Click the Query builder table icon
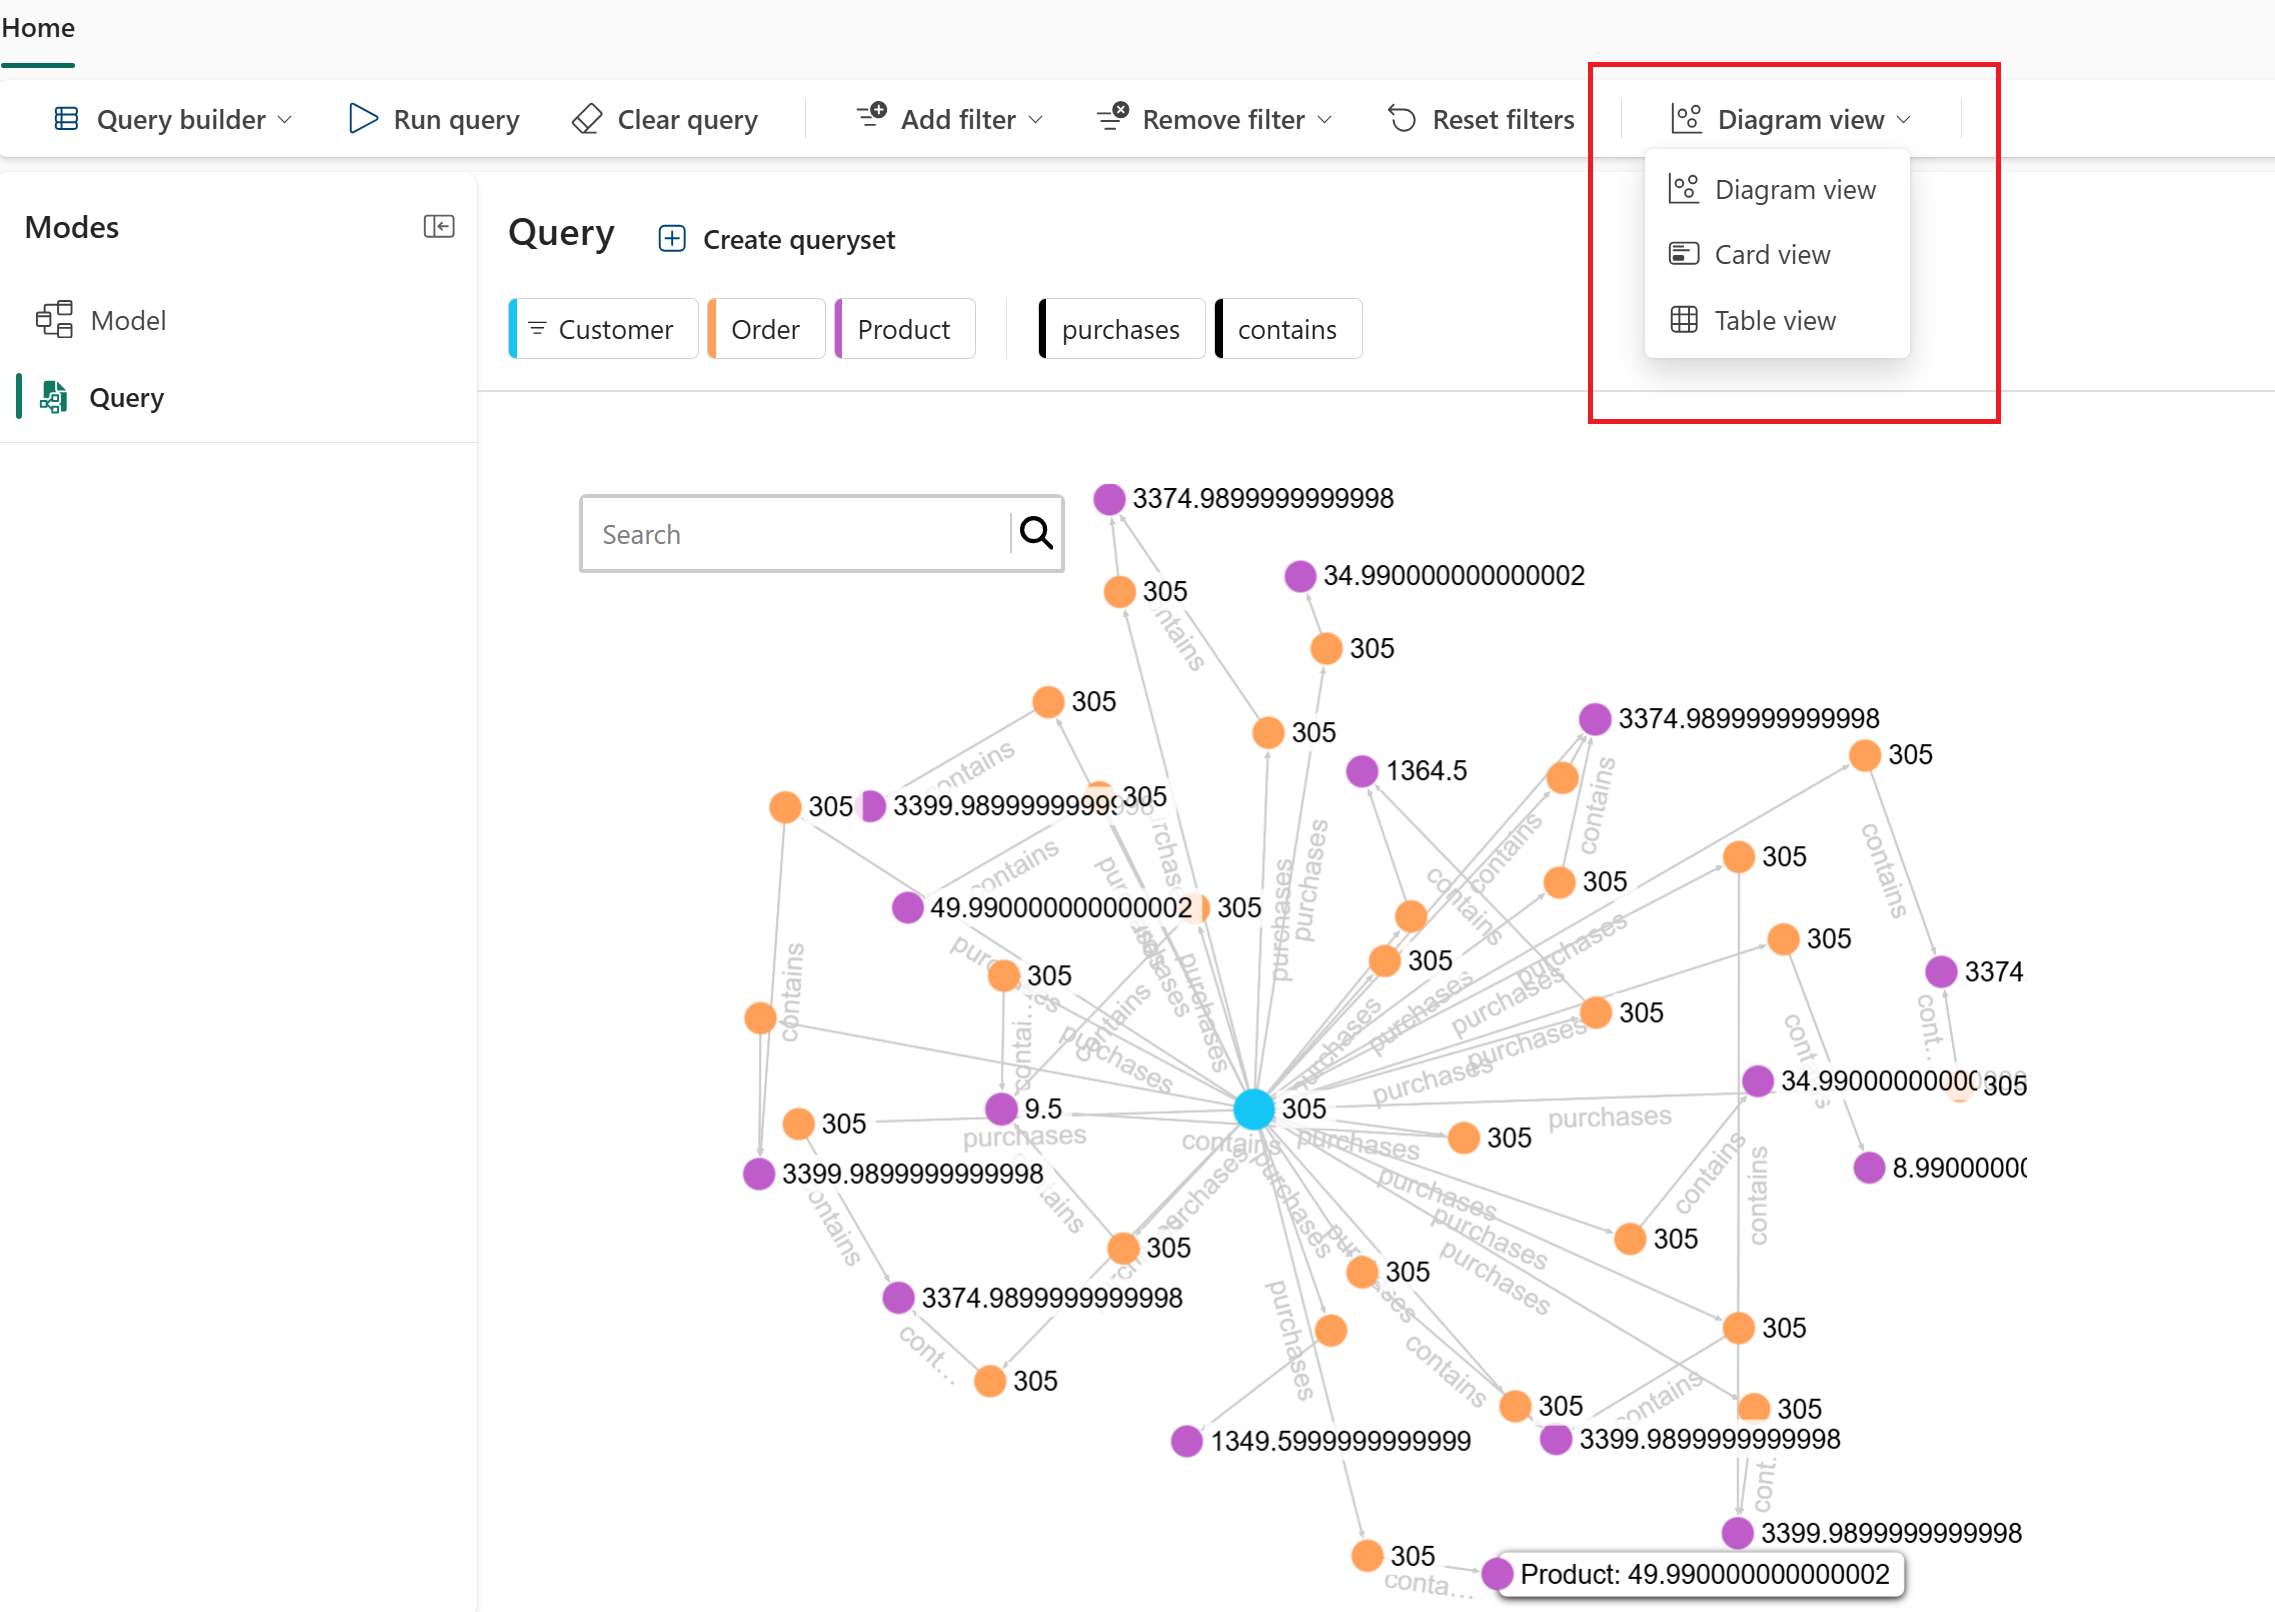Screen dimensions: 2275x1612 66,119
